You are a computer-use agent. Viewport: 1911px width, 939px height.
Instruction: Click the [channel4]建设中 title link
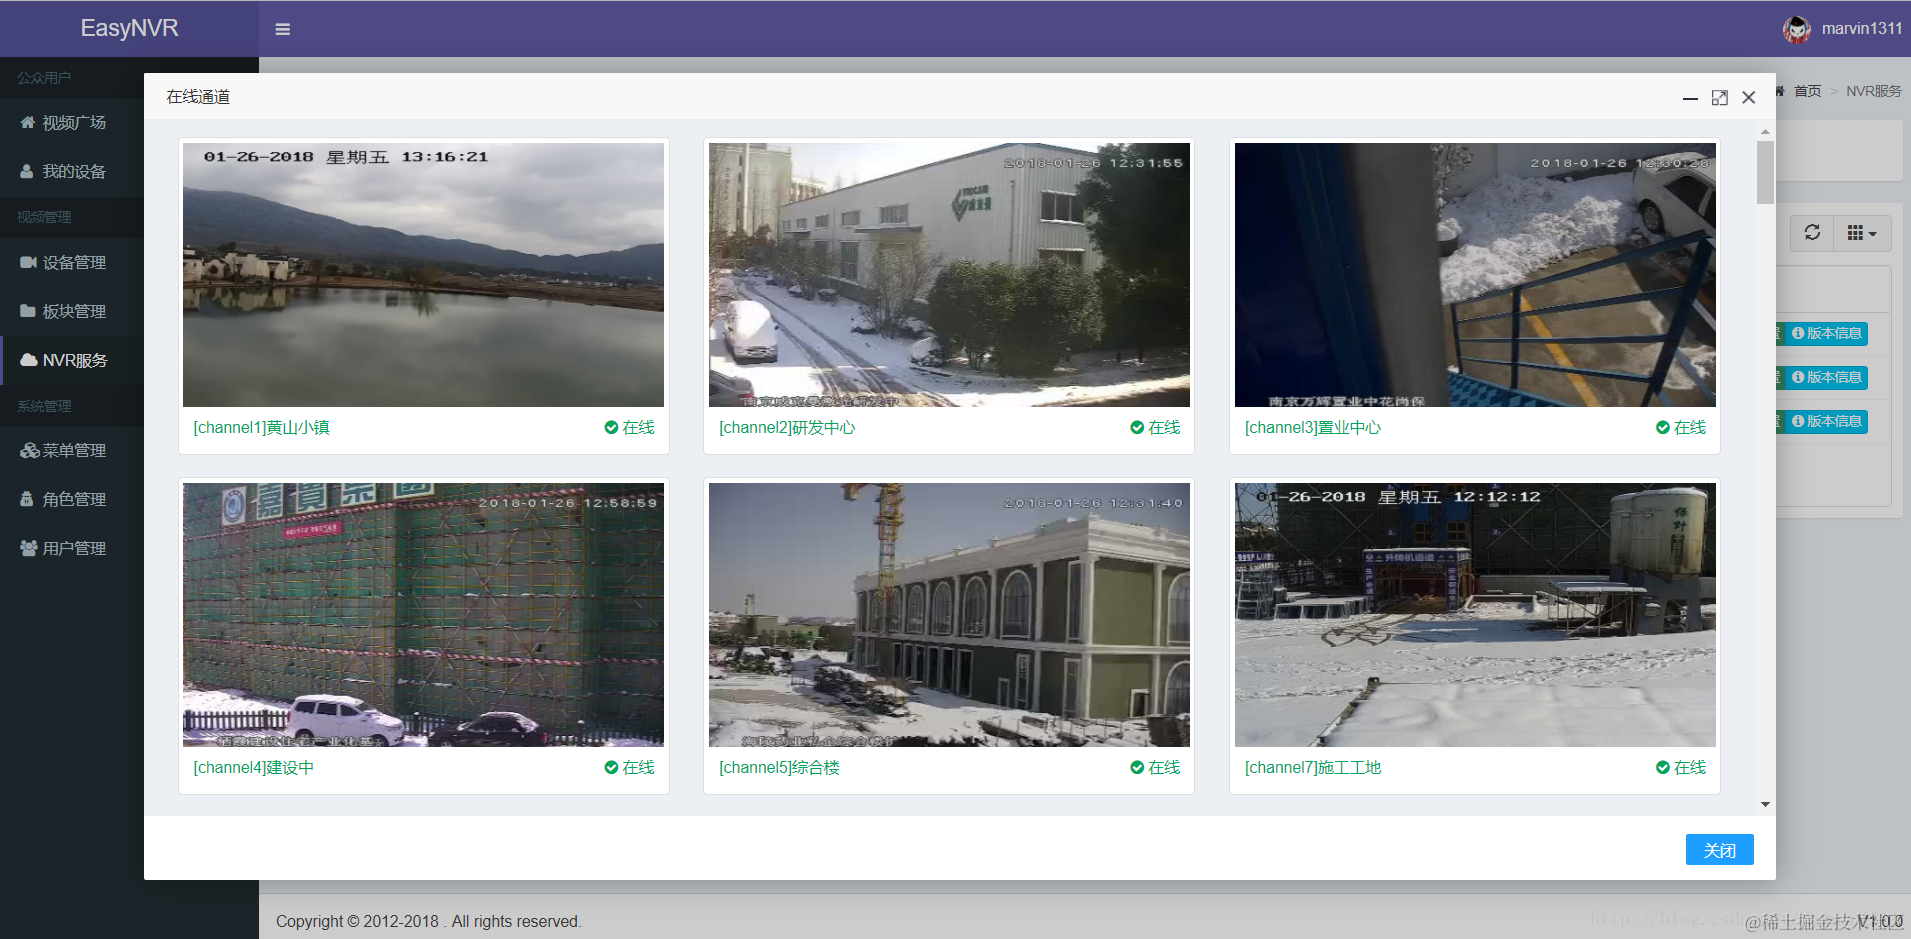click(x=253, y=768)
